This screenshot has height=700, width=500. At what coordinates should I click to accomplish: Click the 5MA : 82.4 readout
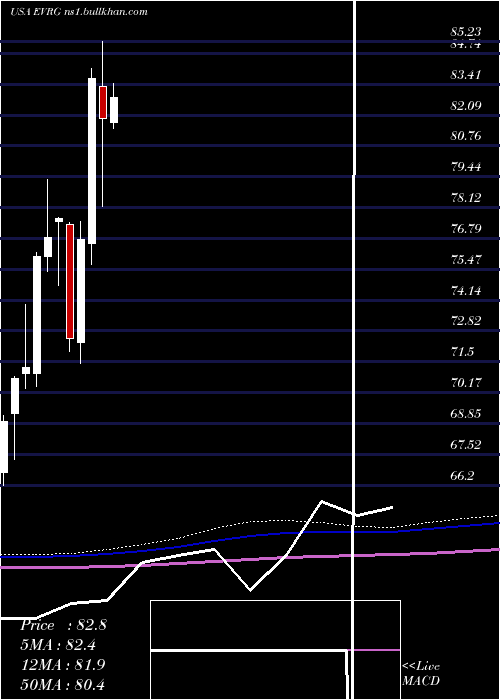(58, 645)
